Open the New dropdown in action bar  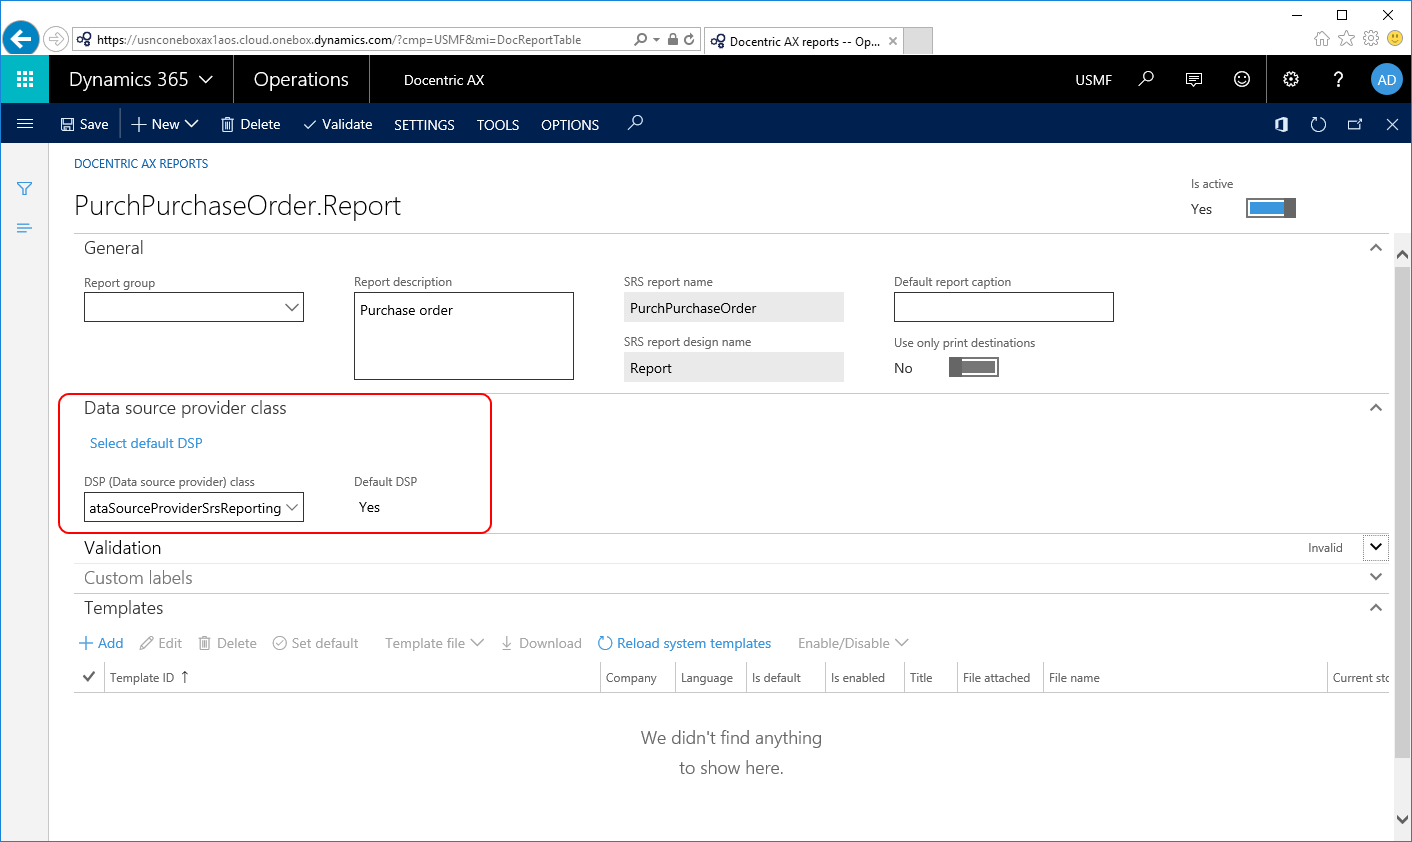tap(166, 124)
